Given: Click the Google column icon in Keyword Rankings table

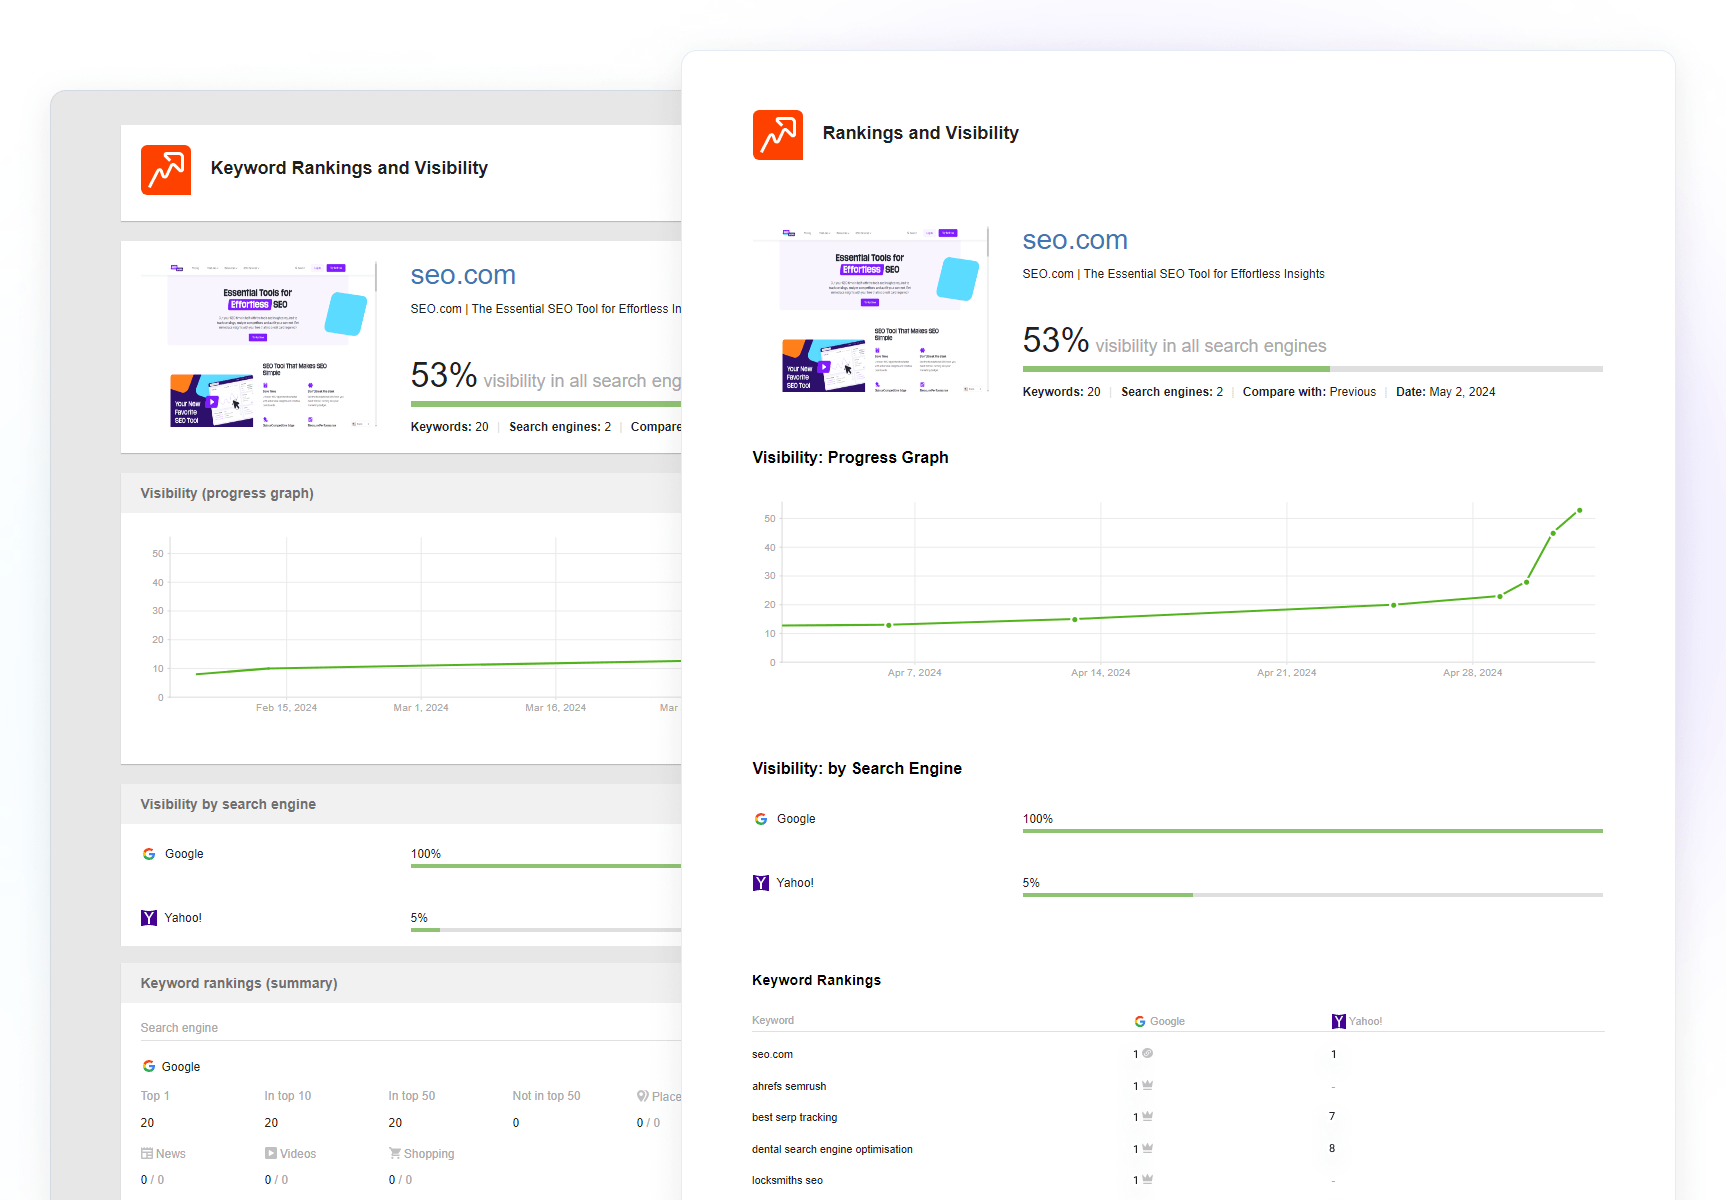Looking at the screenshot, I should tap(1140, 1021).
